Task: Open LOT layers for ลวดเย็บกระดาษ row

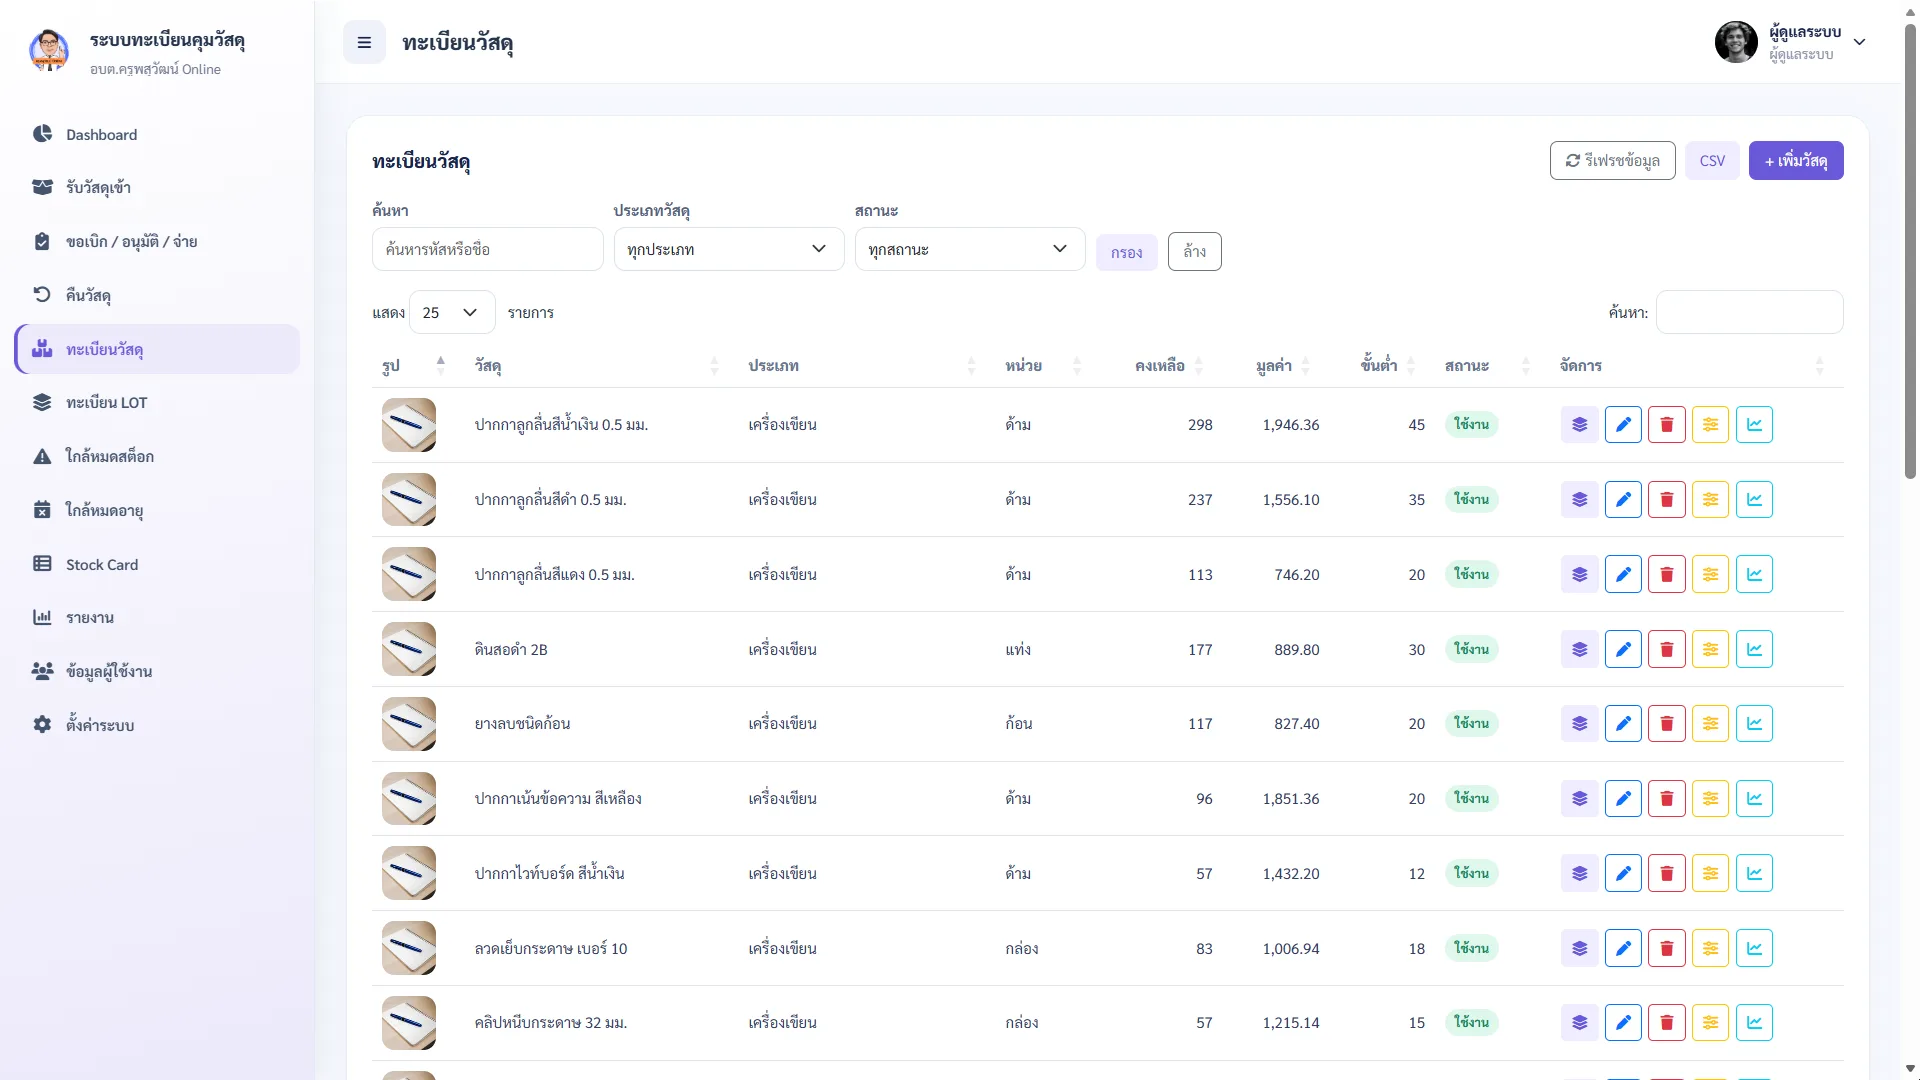Action: click(x=1579, y=948)
